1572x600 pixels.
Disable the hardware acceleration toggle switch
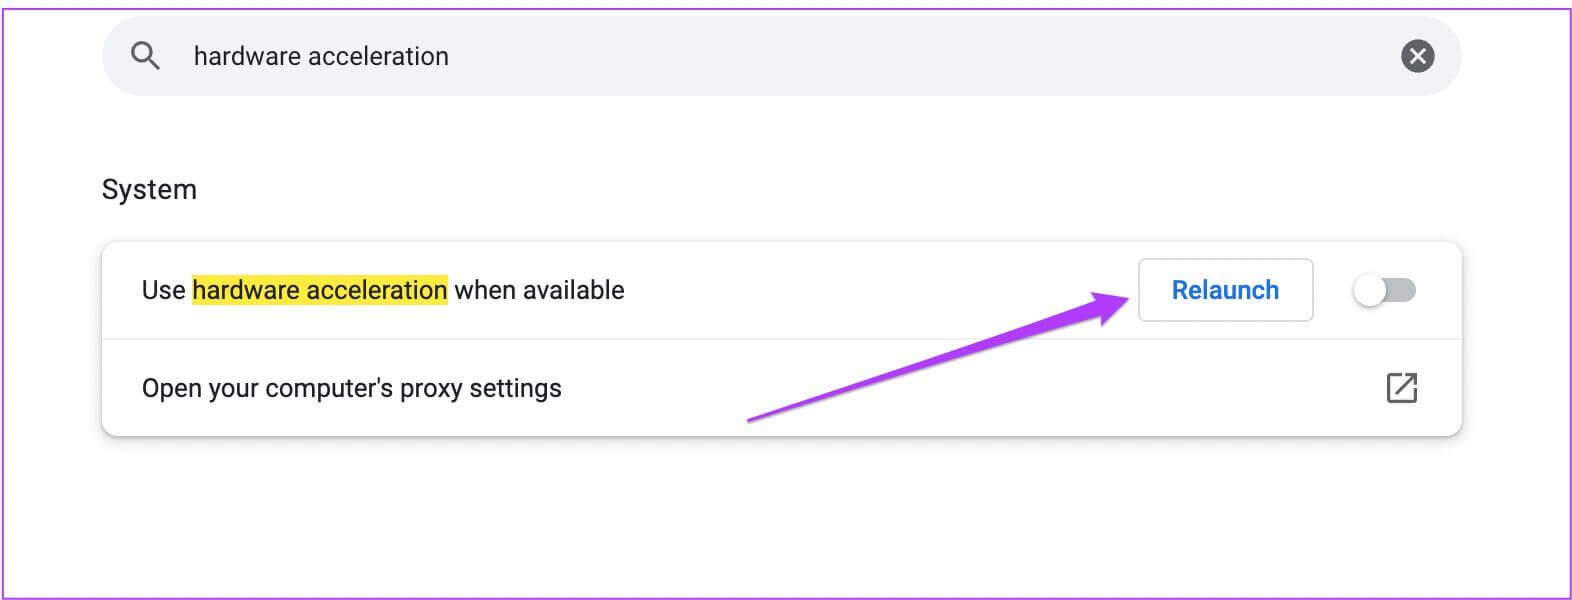[x=1384, y=290]
